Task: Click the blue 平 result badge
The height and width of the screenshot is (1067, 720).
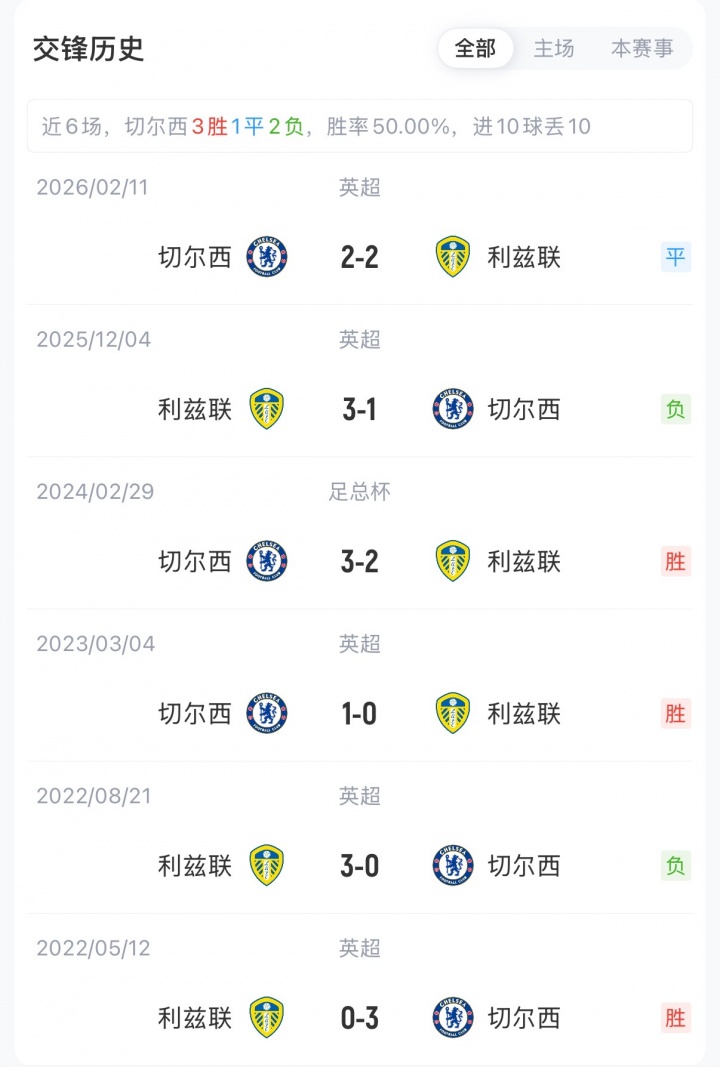Action: pos(676,257)
